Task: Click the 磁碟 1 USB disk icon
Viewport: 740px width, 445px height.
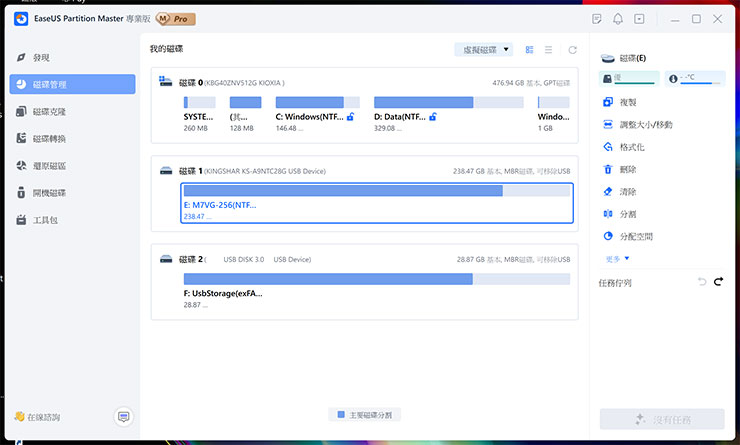Action: [x=166, y=171]
